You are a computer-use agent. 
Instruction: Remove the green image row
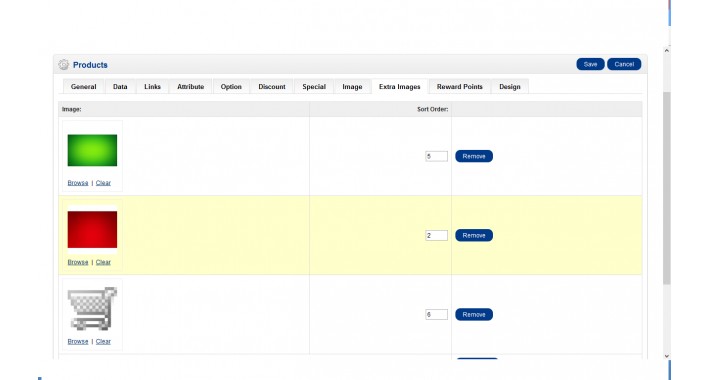click(x=474, y=156)
